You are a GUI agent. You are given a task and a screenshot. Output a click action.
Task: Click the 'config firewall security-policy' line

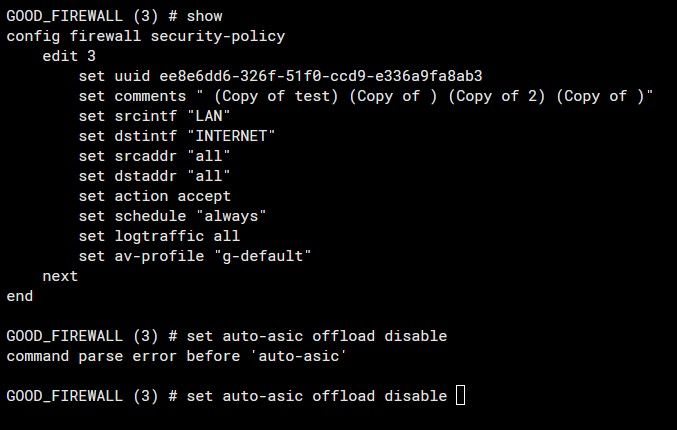coord(145,36)
